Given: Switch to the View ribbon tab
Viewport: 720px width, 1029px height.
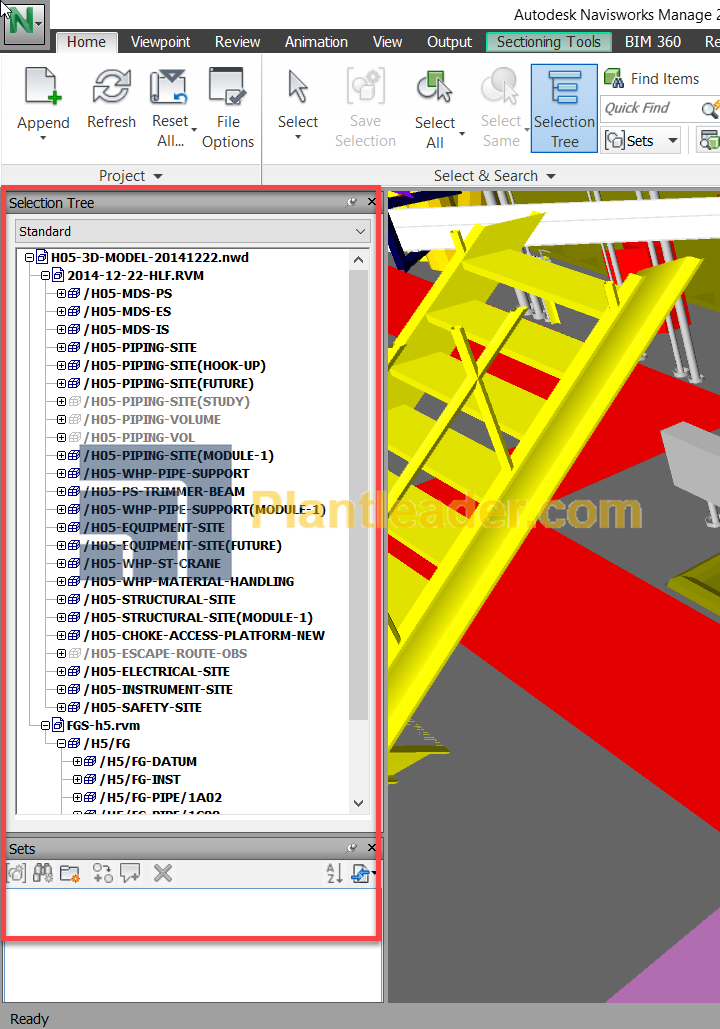Looking at the screenshot, I should (387, 42).
